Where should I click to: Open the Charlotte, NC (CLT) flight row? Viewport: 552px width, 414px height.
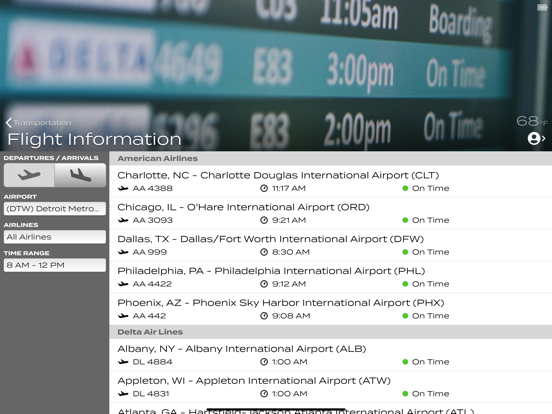tap(331, 181)
